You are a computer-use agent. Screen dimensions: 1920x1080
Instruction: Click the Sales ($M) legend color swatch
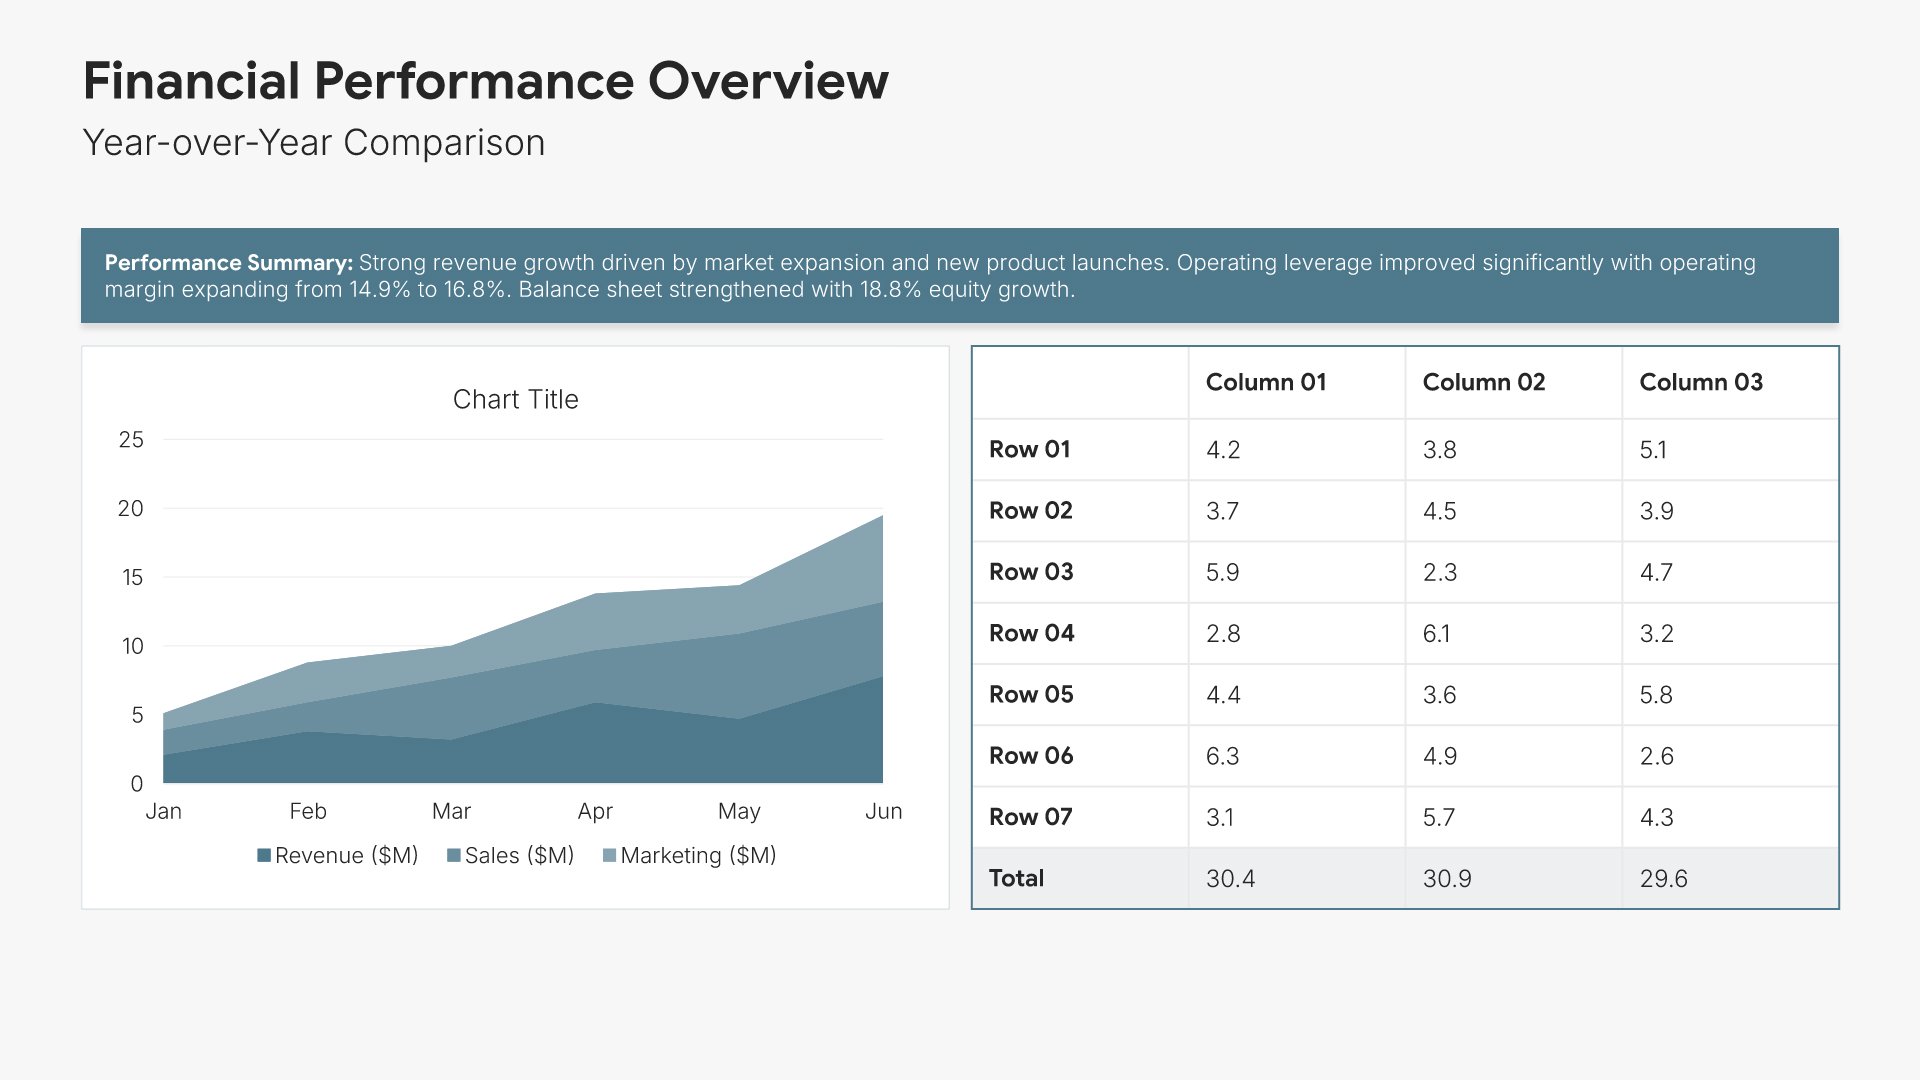[x=454, y=856]
